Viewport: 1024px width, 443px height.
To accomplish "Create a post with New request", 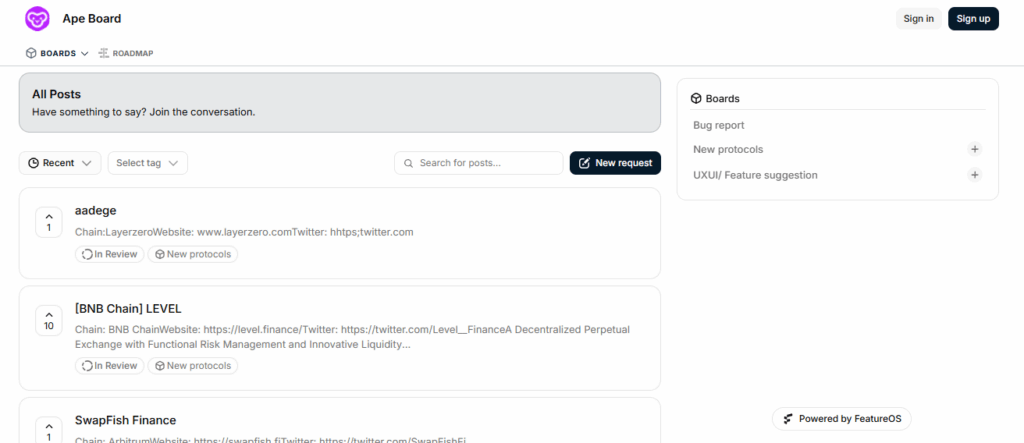I will point(615,163).
